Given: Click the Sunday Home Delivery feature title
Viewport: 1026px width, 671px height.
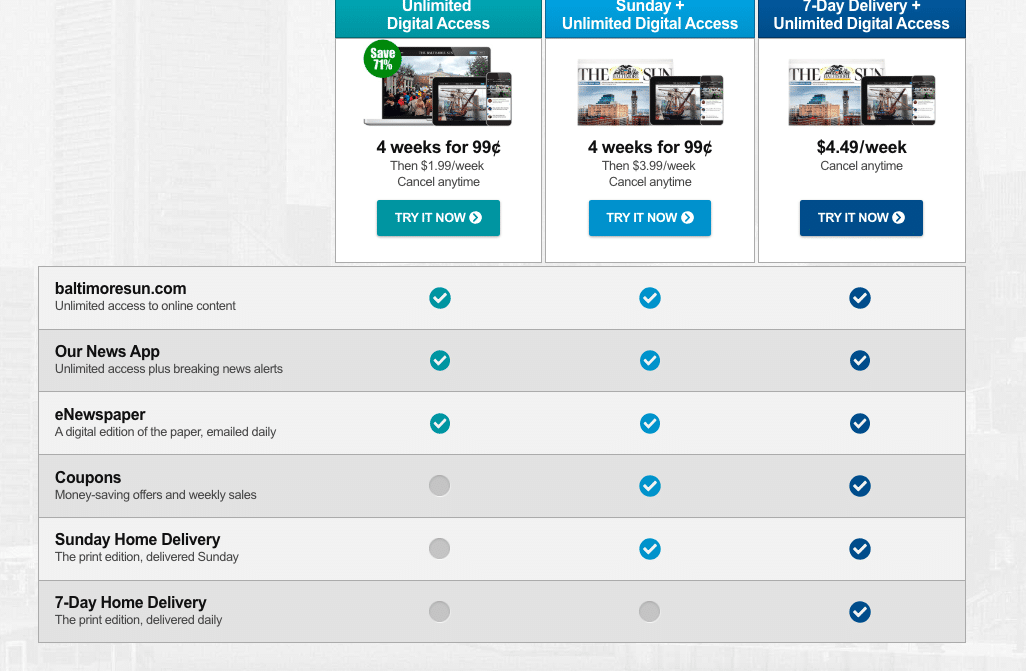Looking at the screenshot, I should 137,539.
